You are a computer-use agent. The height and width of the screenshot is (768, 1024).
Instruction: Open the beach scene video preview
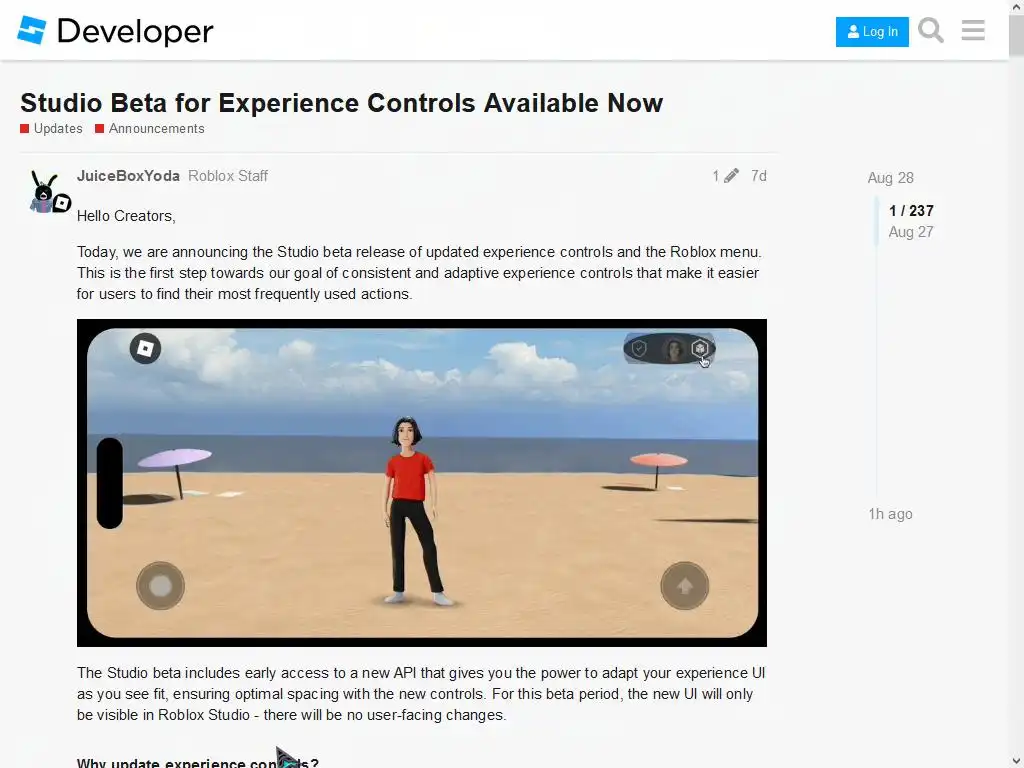(x=422, y=483)
